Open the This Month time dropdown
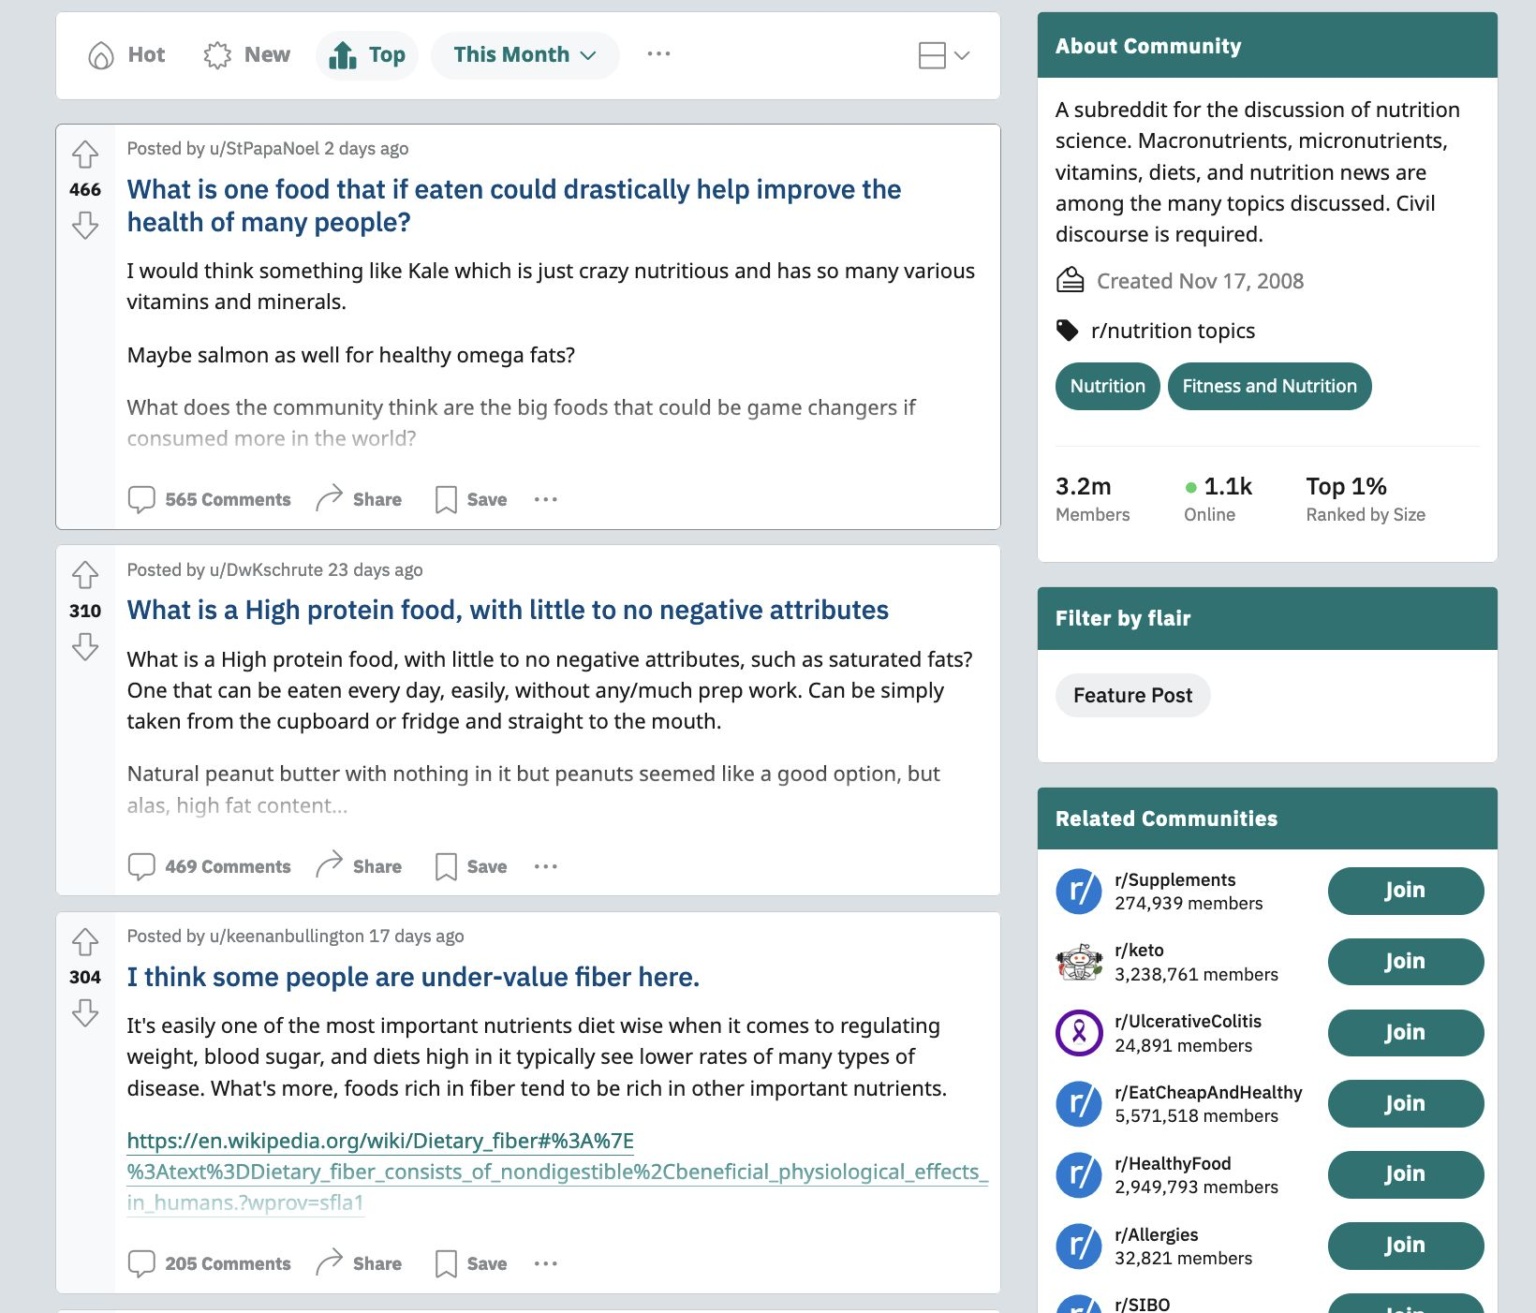1536x1313 pixels. tap(524, 55)
